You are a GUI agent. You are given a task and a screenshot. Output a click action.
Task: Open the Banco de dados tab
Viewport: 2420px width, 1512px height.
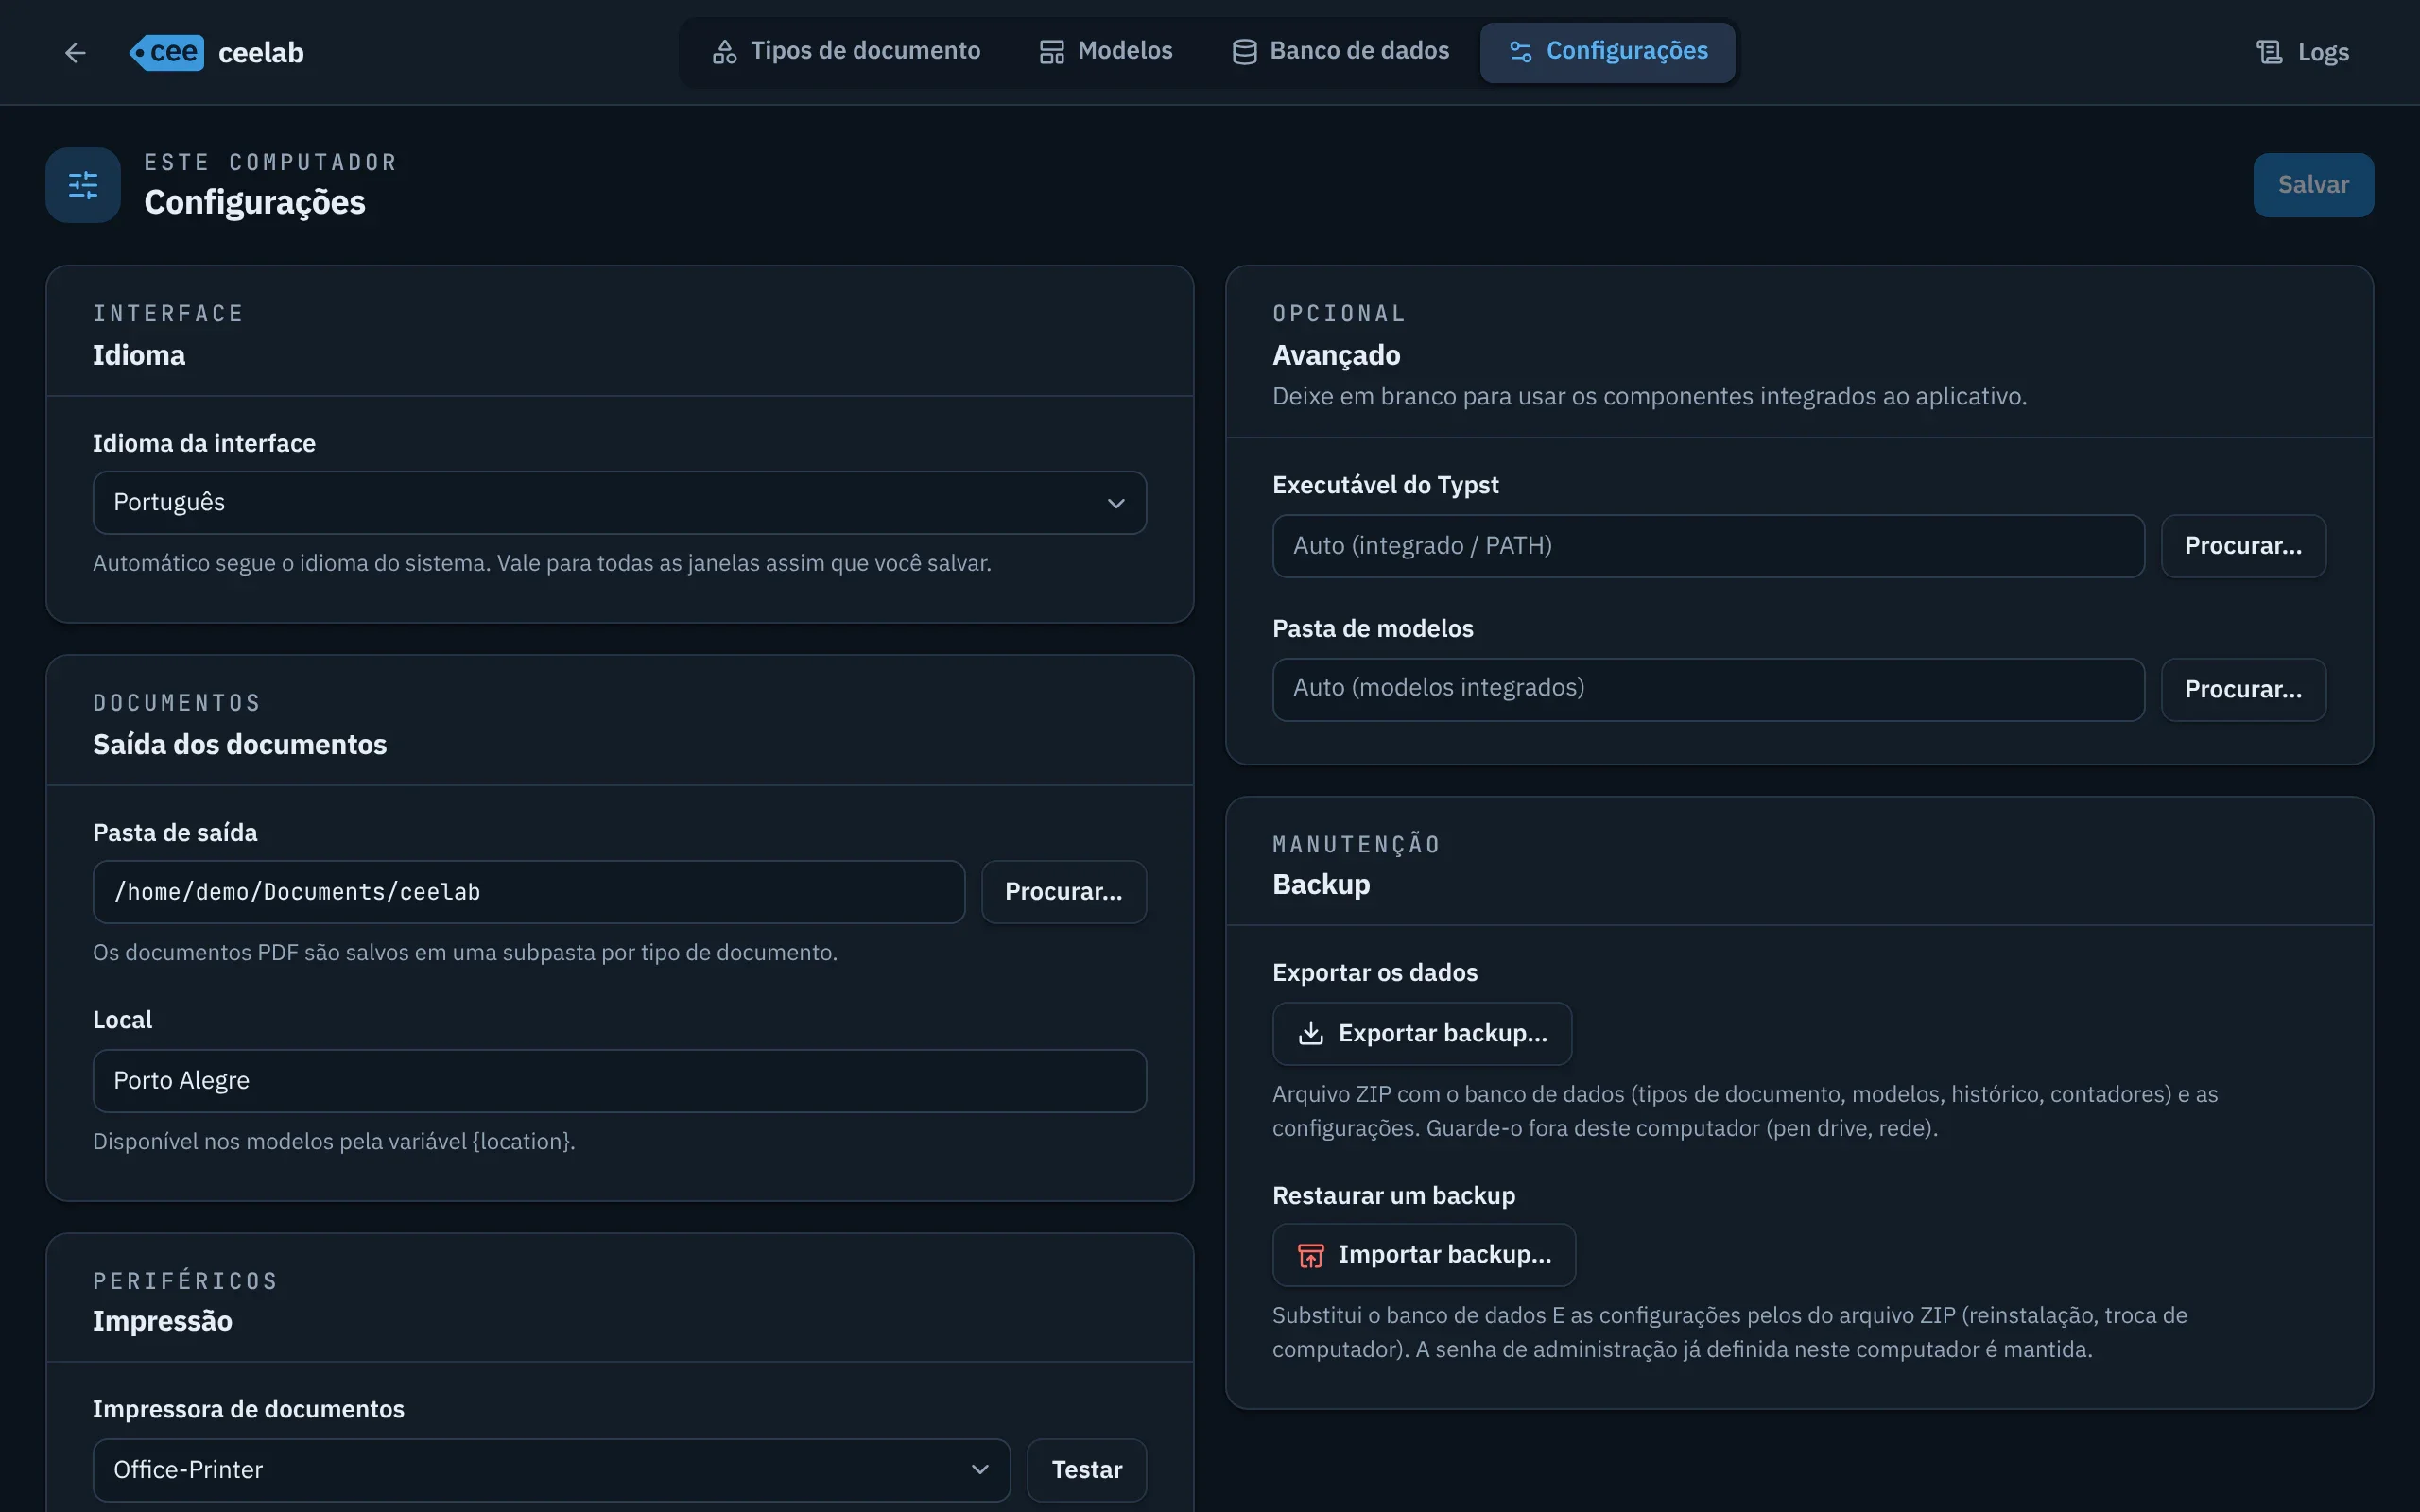pos(1340,51)
